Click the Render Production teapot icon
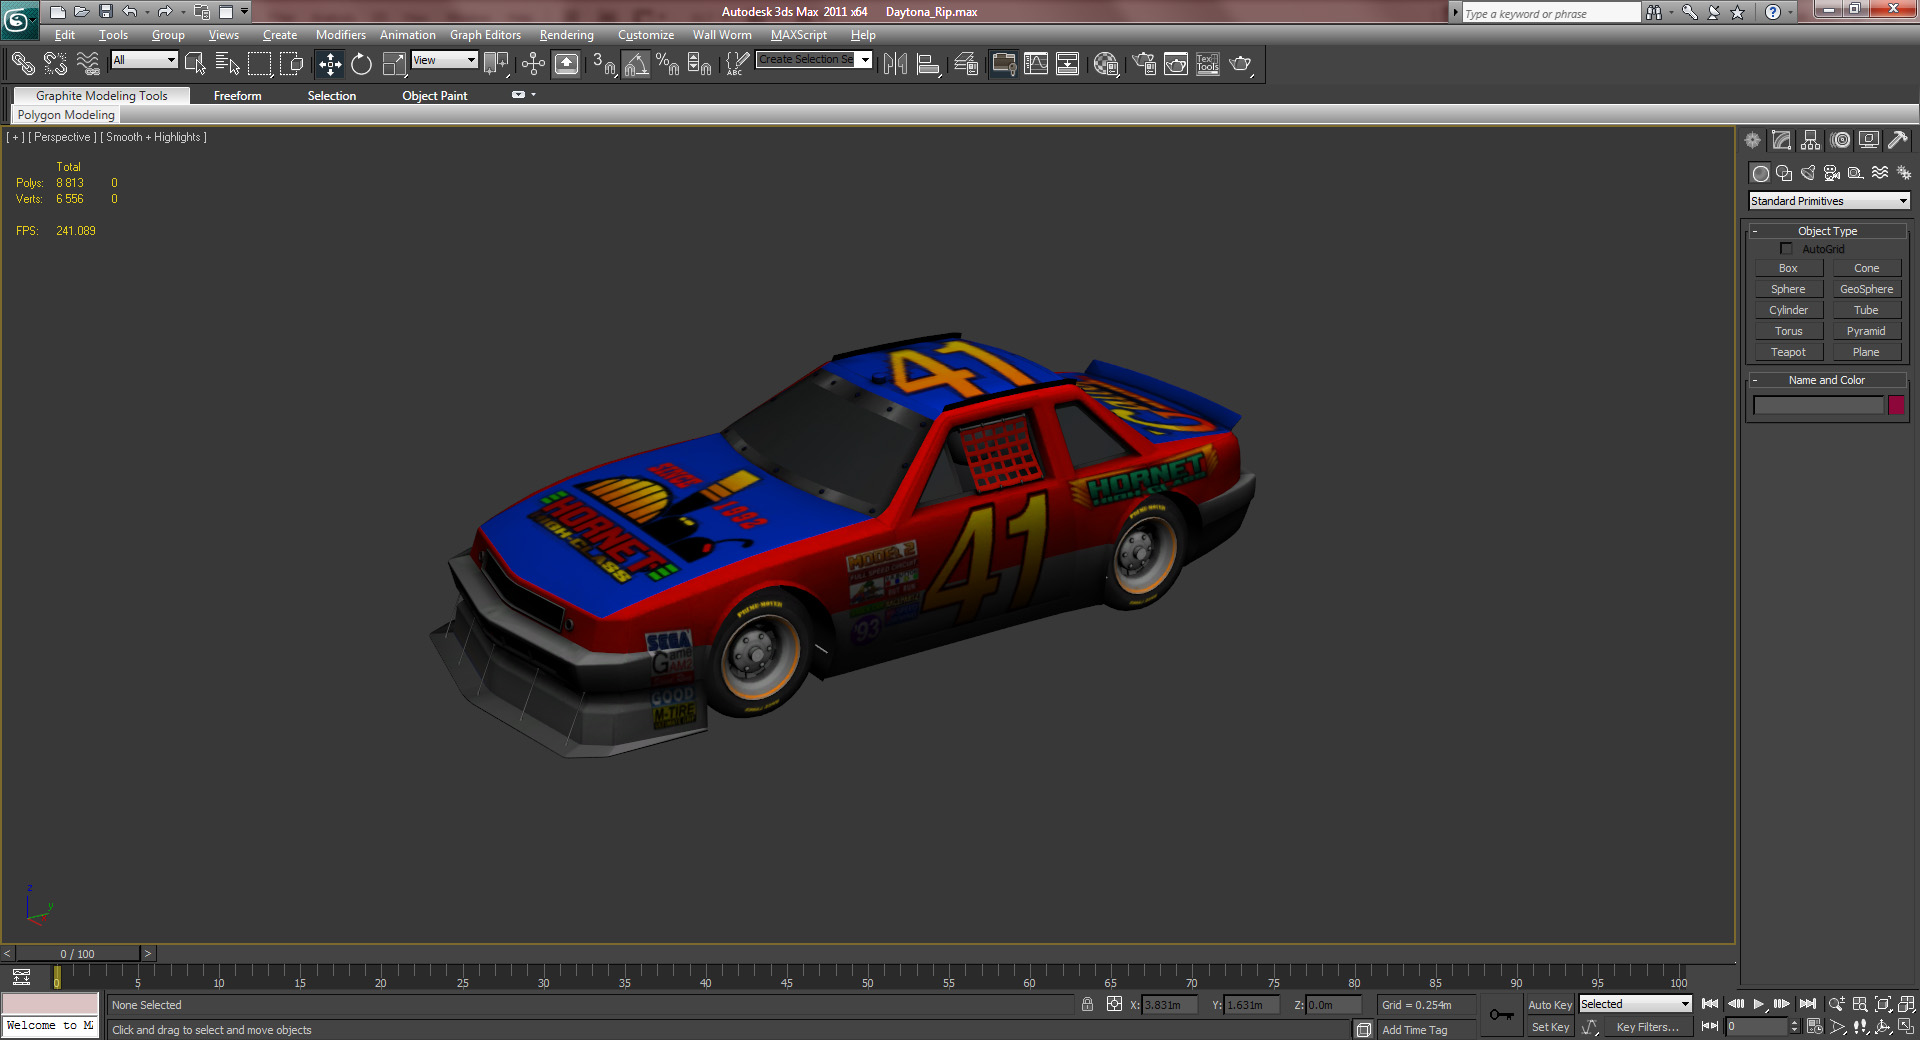This screenshot has height=1040, width=1920. 1241,64
